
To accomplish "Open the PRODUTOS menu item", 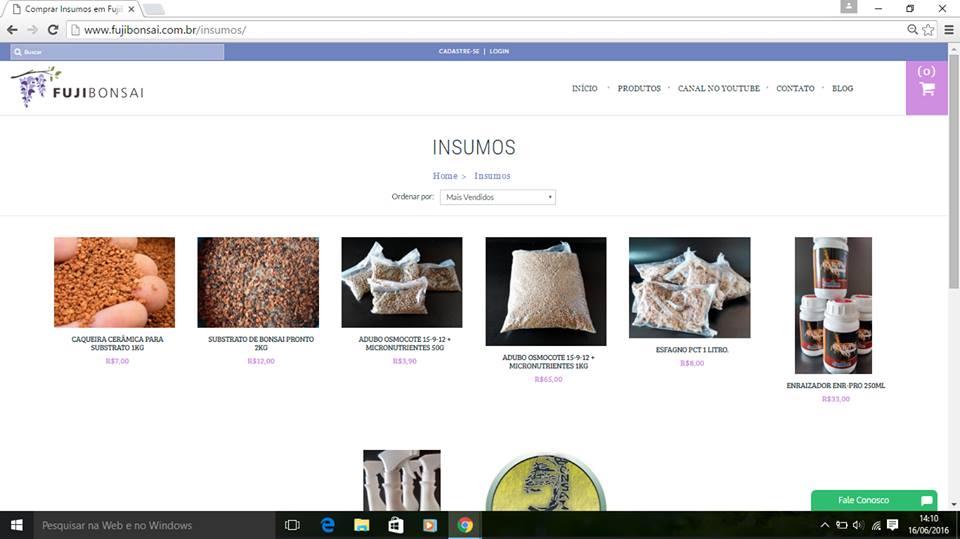I will coord(639,89).
